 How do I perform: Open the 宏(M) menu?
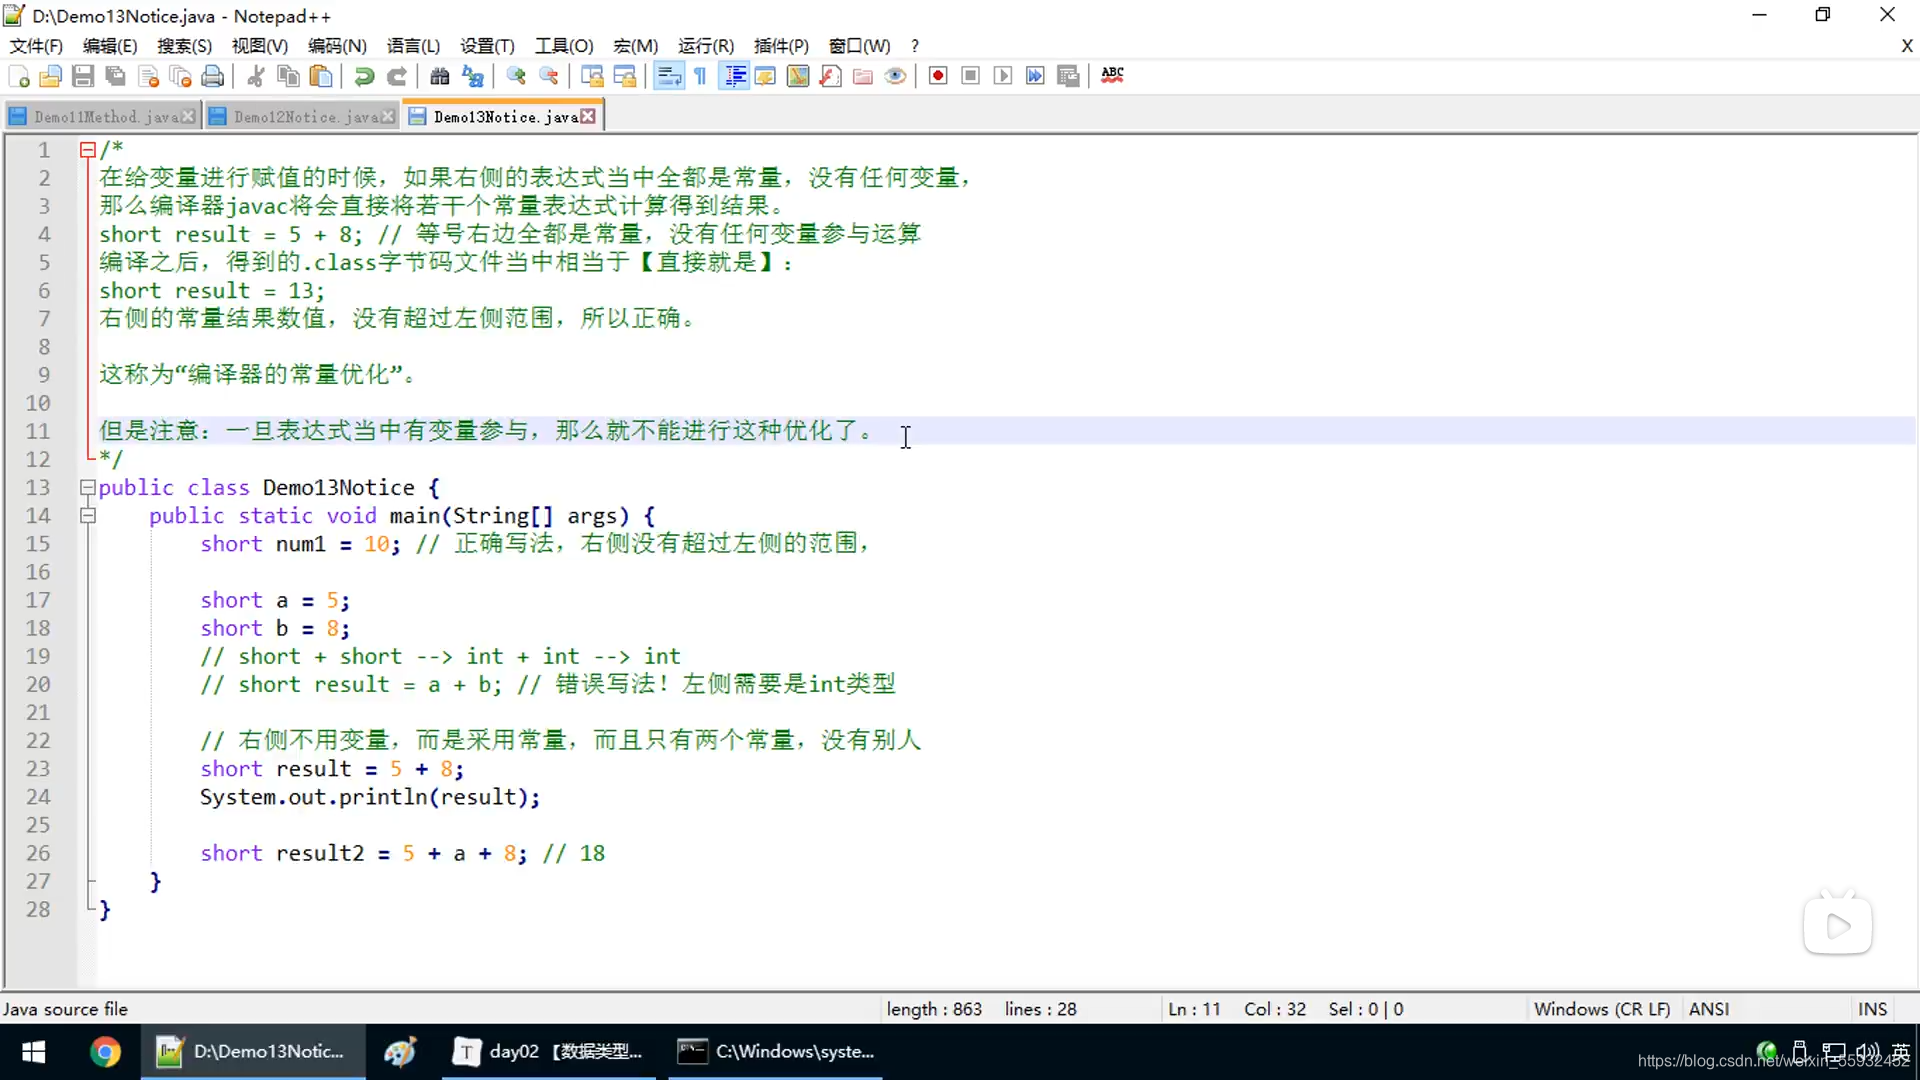(635, 46)
